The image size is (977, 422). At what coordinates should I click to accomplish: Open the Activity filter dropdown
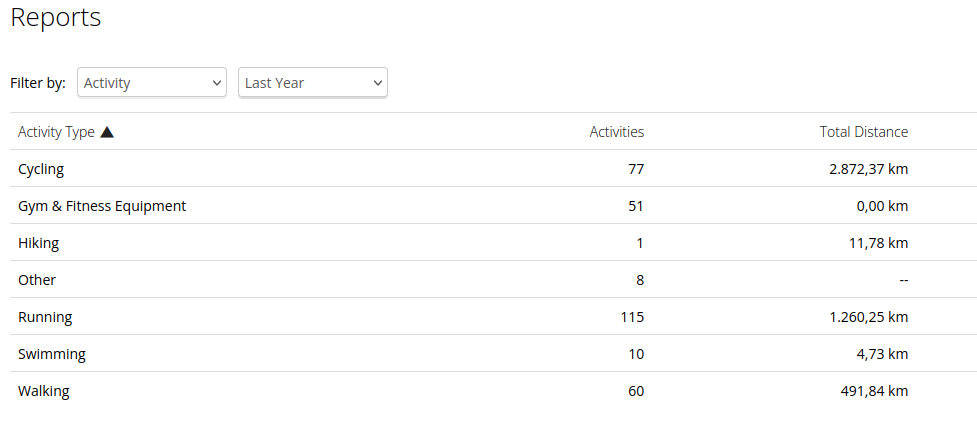tap(151, 83)
